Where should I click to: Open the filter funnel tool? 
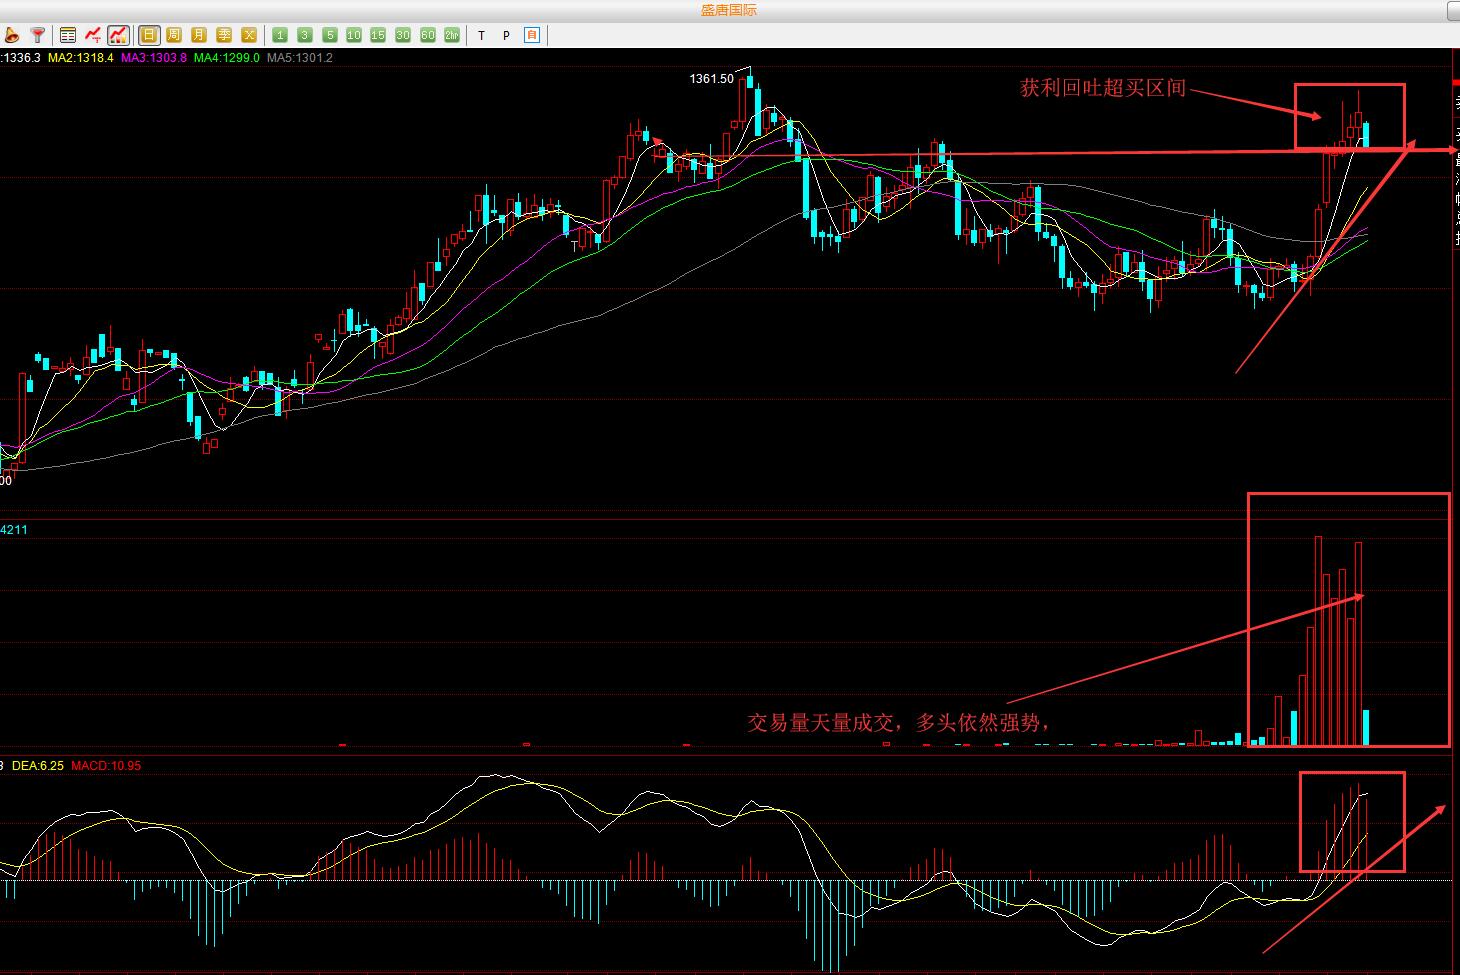(x=37, y=35)
